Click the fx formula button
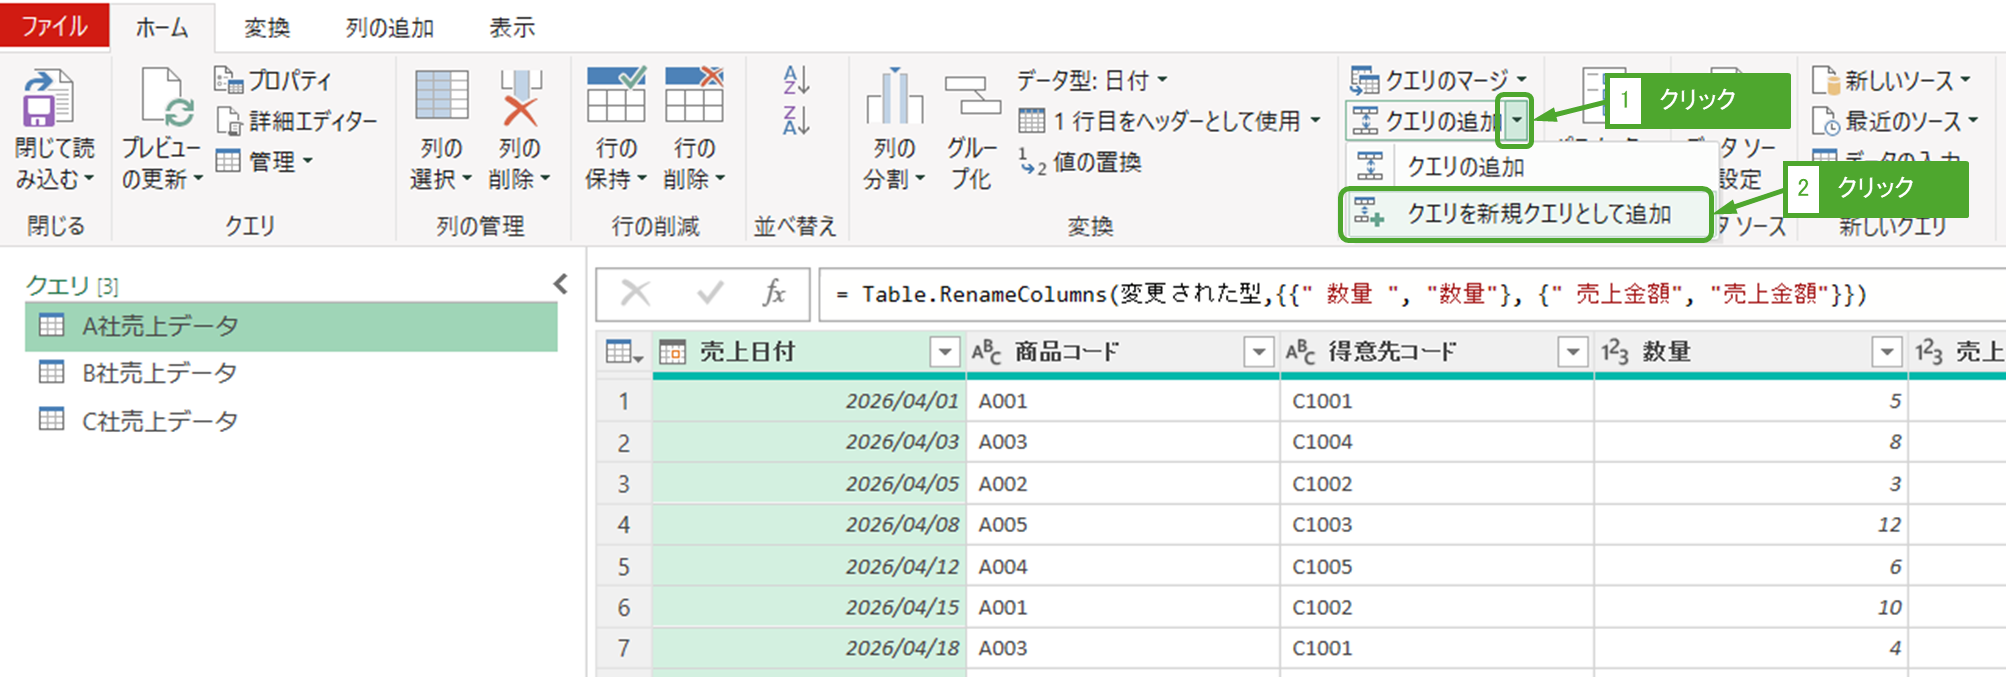 pyautogui.click(x=773, y=293)
